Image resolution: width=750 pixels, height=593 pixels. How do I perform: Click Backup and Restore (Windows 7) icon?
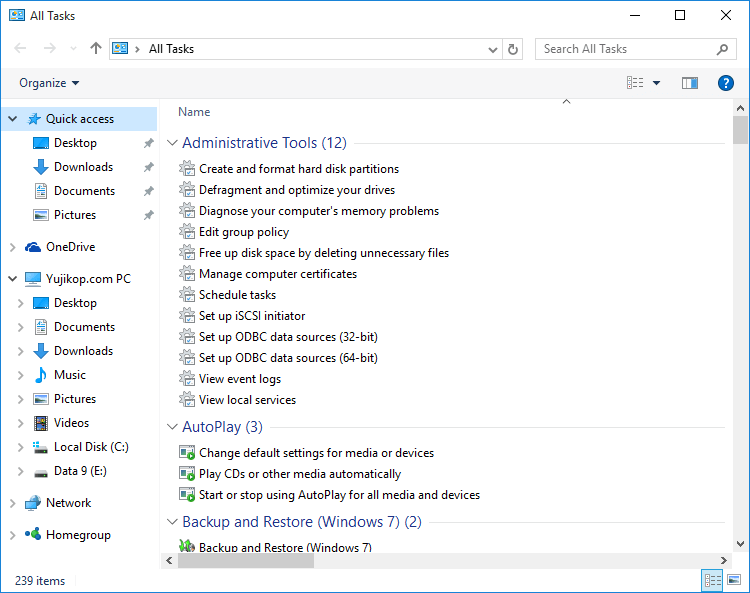click(187, 546)
